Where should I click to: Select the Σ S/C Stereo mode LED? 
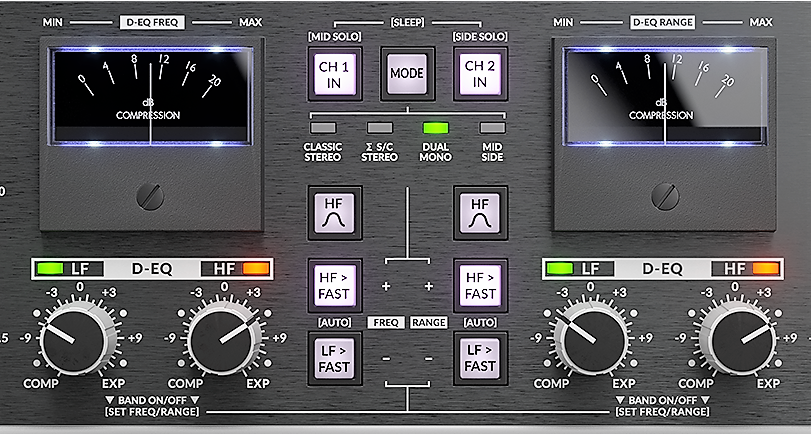(x=380, y=127)
